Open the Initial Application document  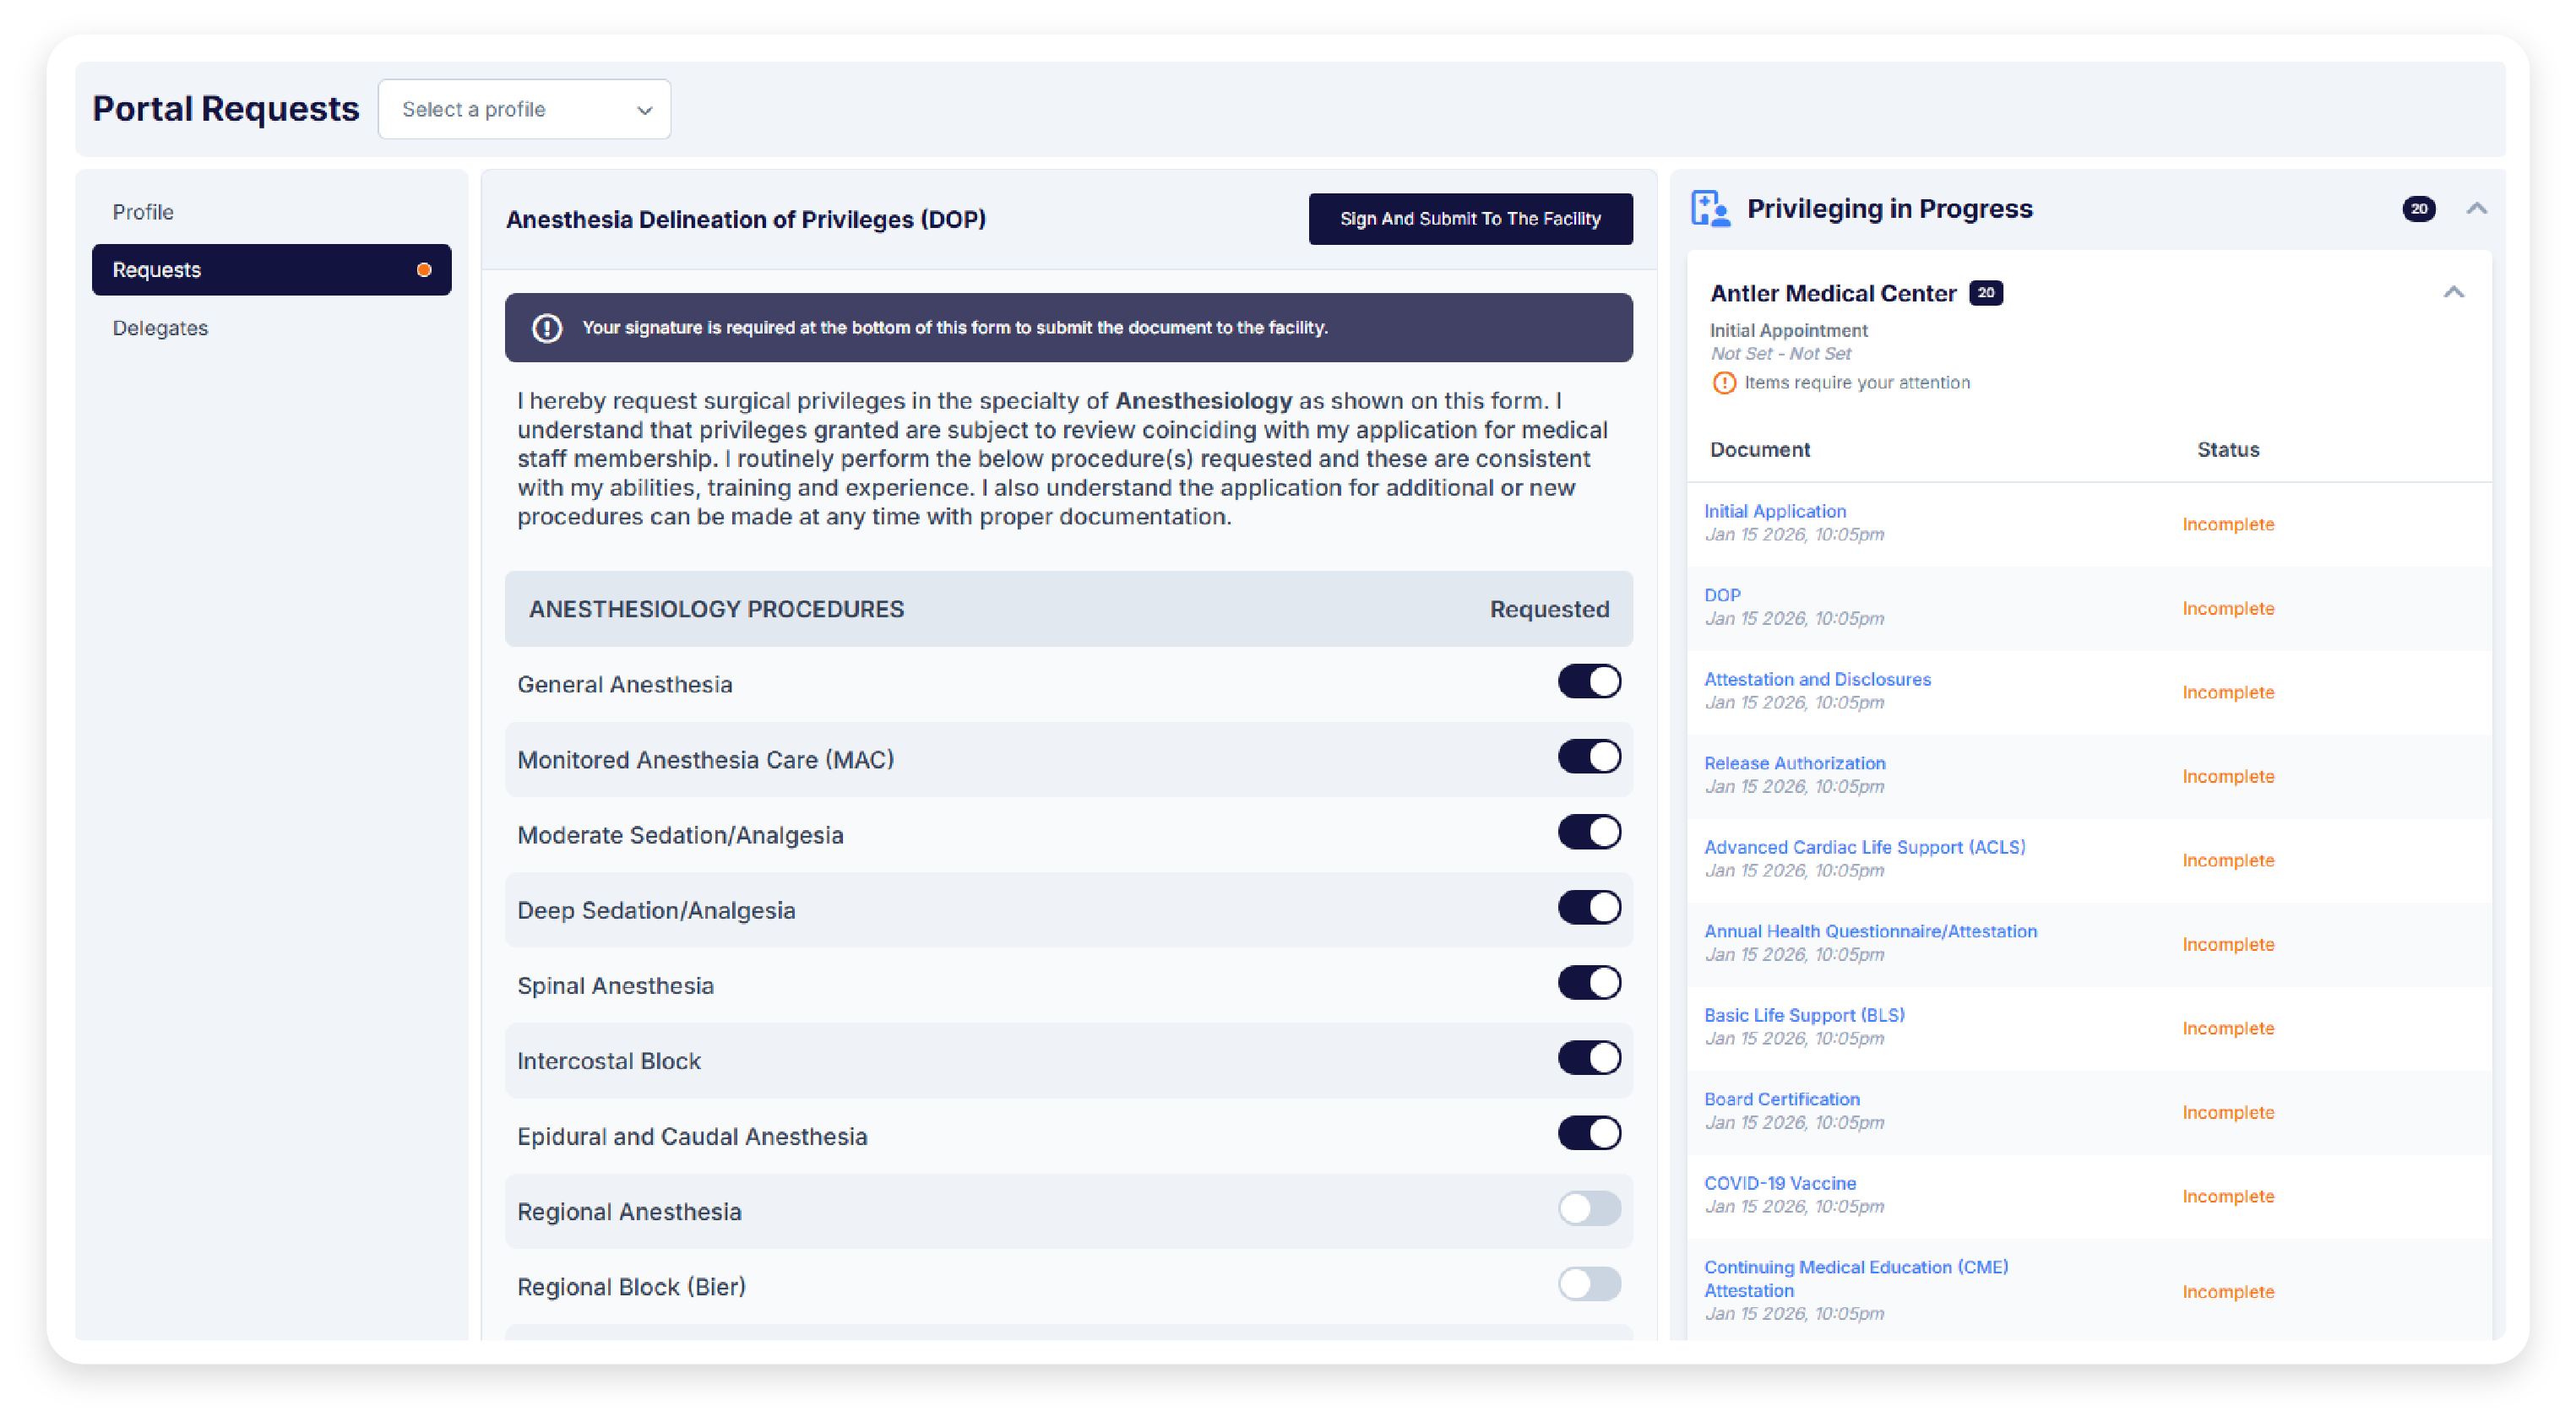1775,511
